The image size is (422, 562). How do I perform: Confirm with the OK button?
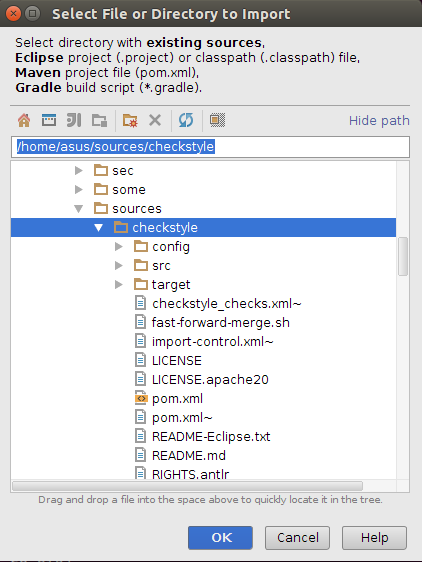221,538
